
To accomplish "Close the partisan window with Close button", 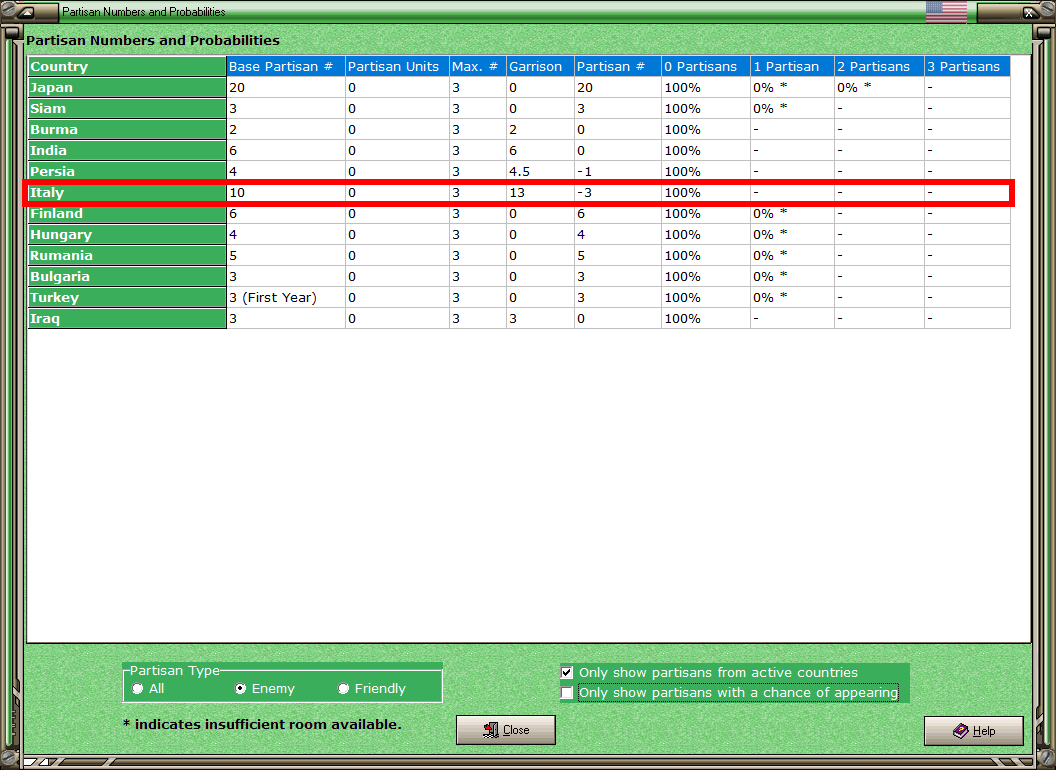I will pyautogui.click(x=506, y=730).
